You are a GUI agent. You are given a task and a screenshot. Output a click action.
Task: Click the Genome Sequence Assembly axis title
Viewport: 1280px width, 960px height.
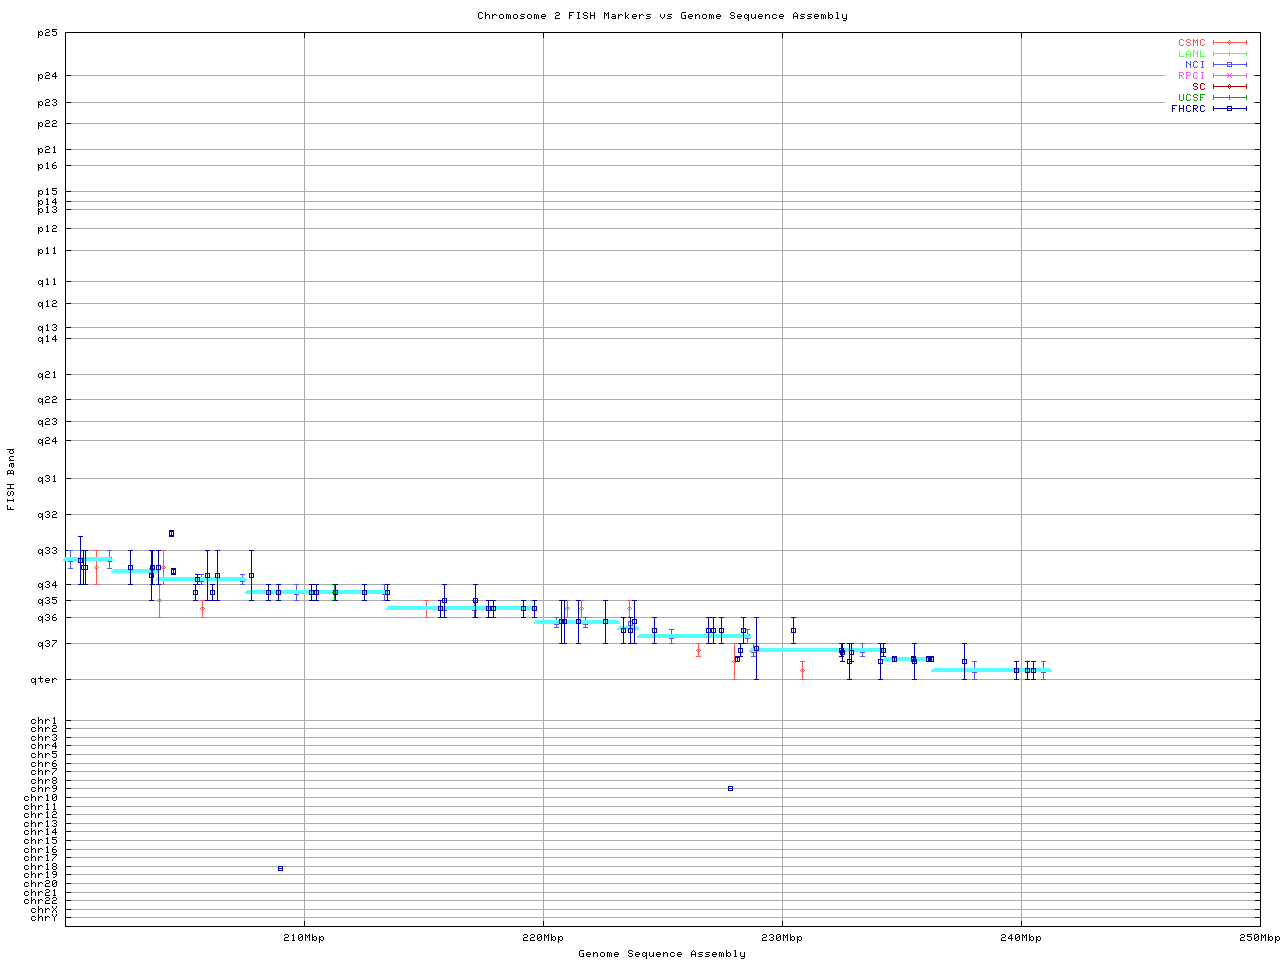point(662,954)
